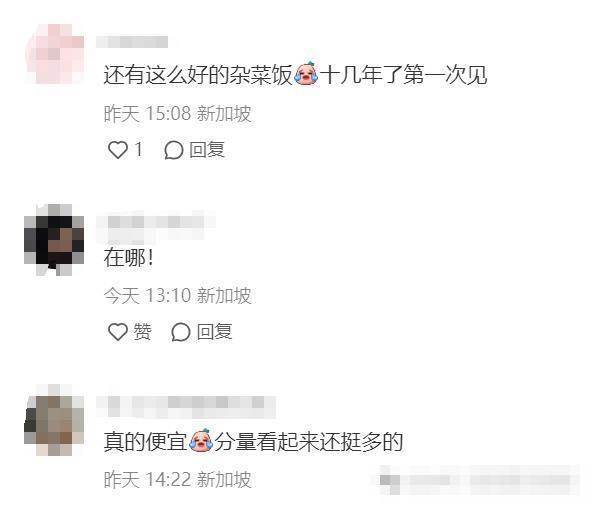Click timestamp 昨天 15:08 新加坡
The width and height of the screenshot is (591, 505).
pos(178,113)
